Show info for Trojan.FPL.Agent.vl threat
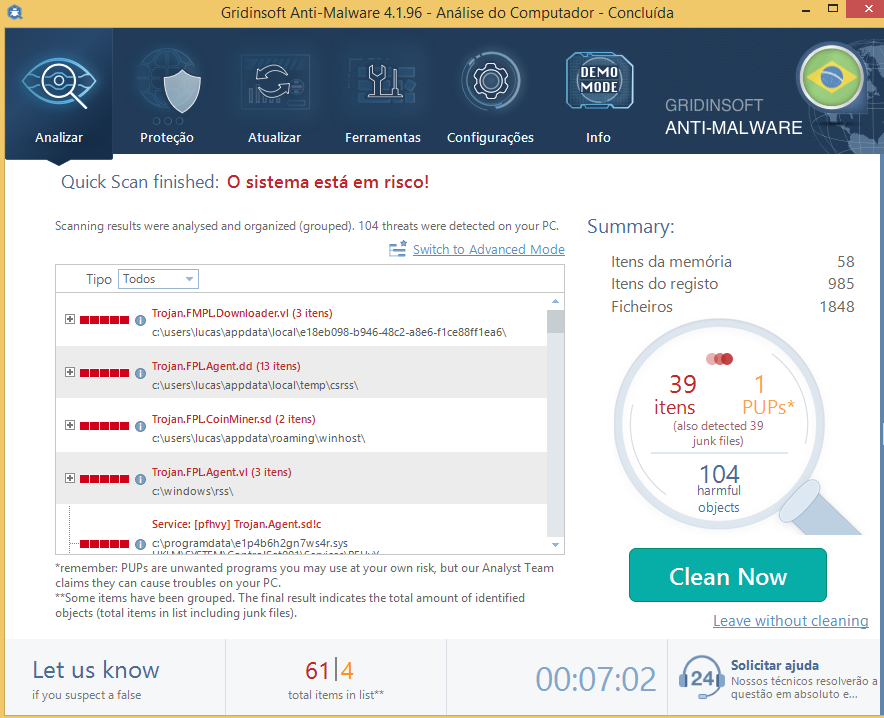 point(140,479)
